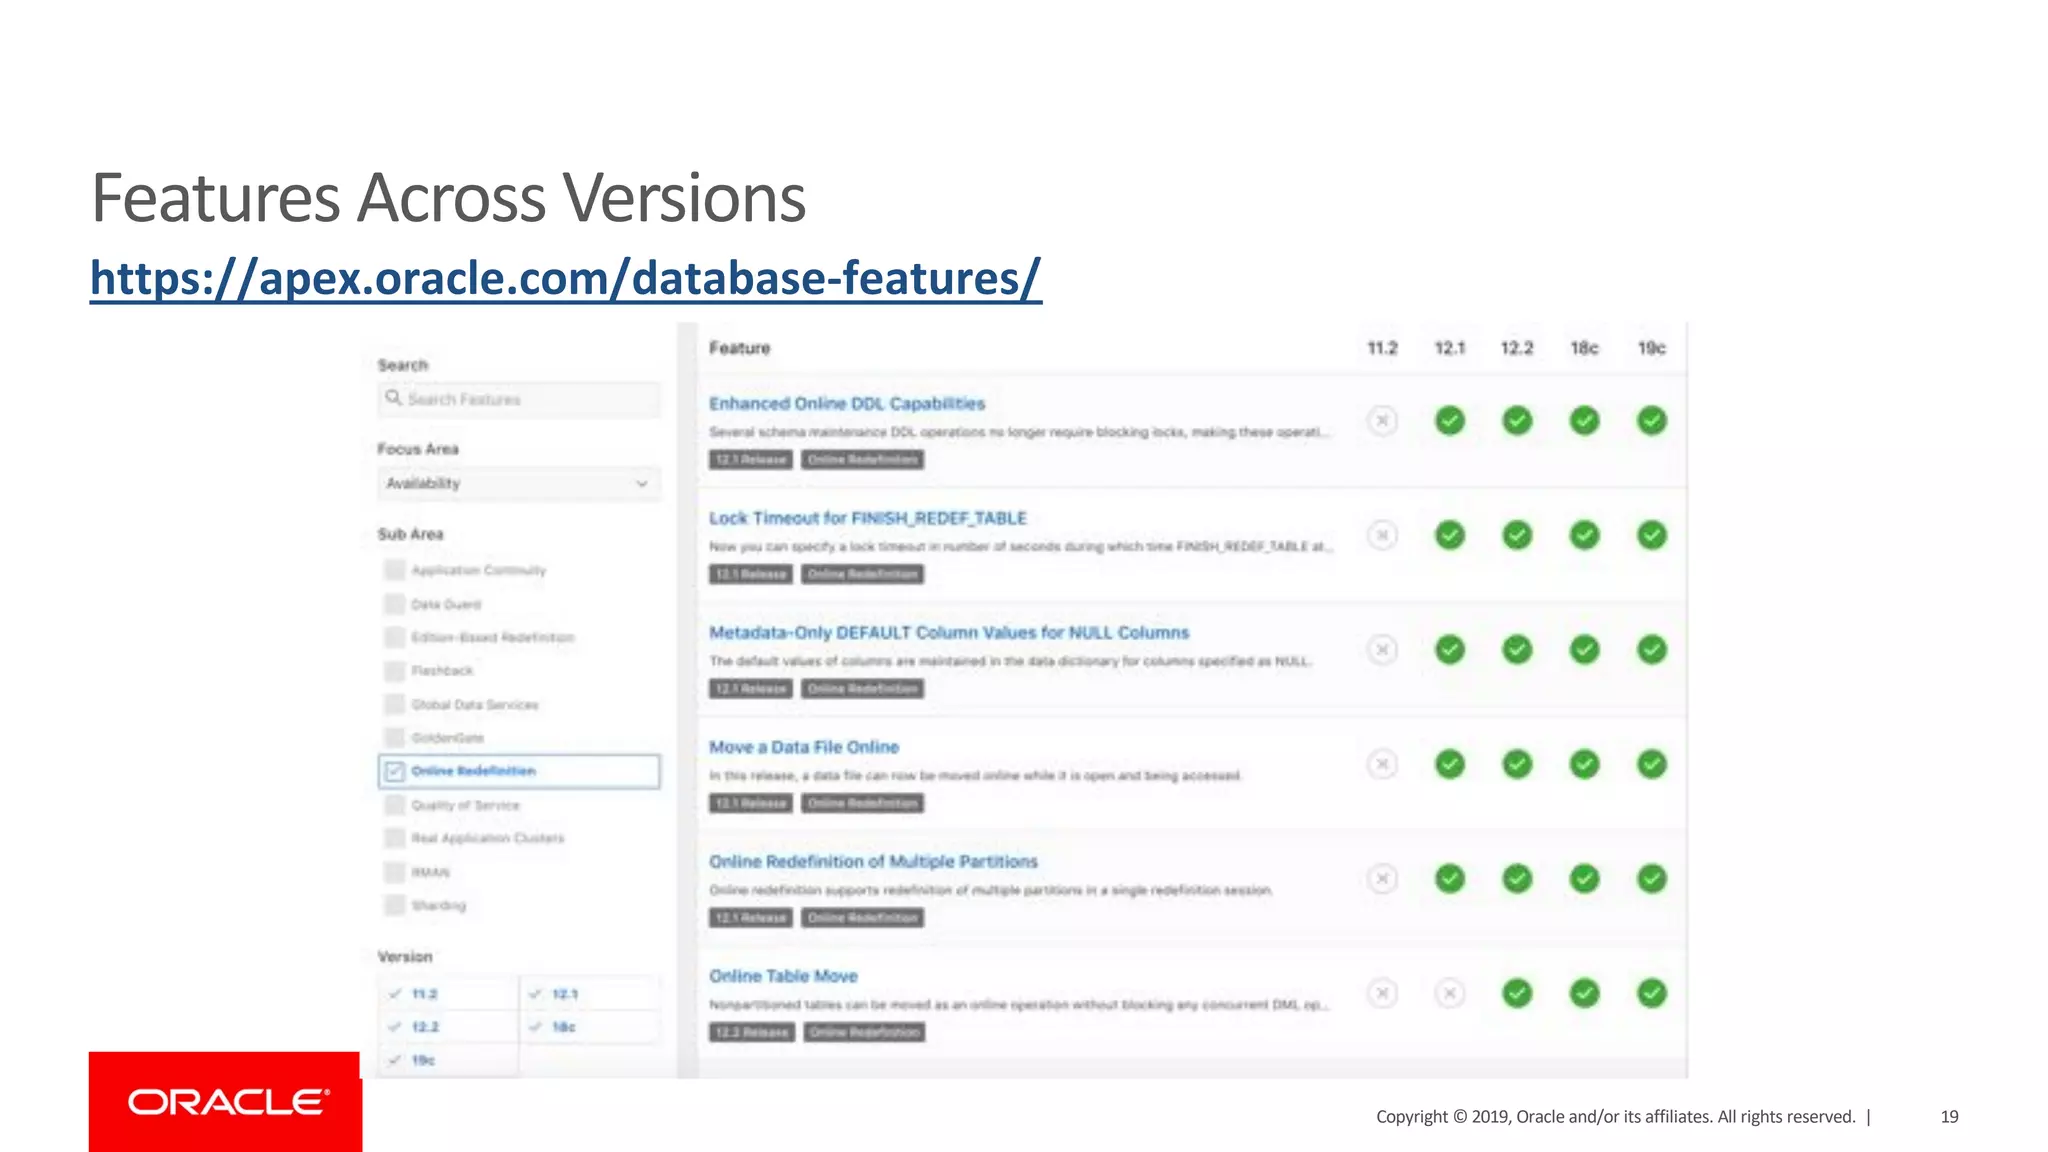Screen dimensions: 2048x1152
Task: Click the Search Features input field
Action: click(519, 399)
